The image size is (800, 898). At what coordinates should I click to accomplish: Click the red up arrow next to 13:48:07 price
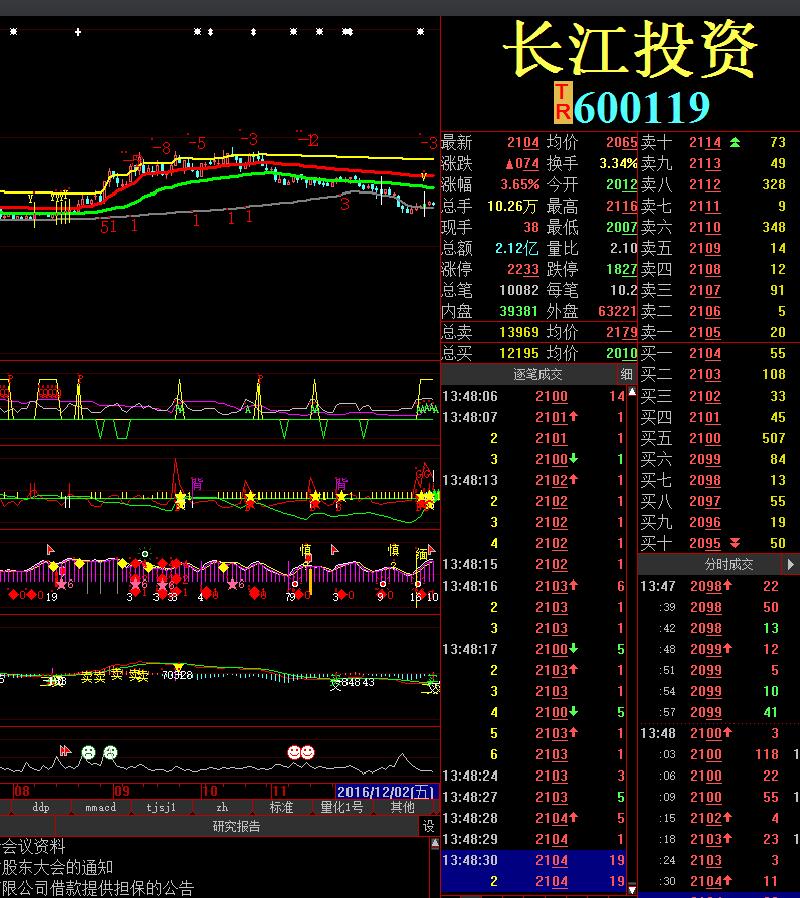[573, 416]
